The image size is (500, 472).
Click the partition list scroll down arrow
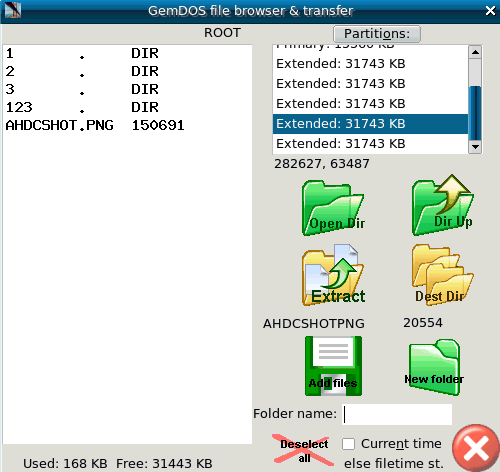coord(475,147)
